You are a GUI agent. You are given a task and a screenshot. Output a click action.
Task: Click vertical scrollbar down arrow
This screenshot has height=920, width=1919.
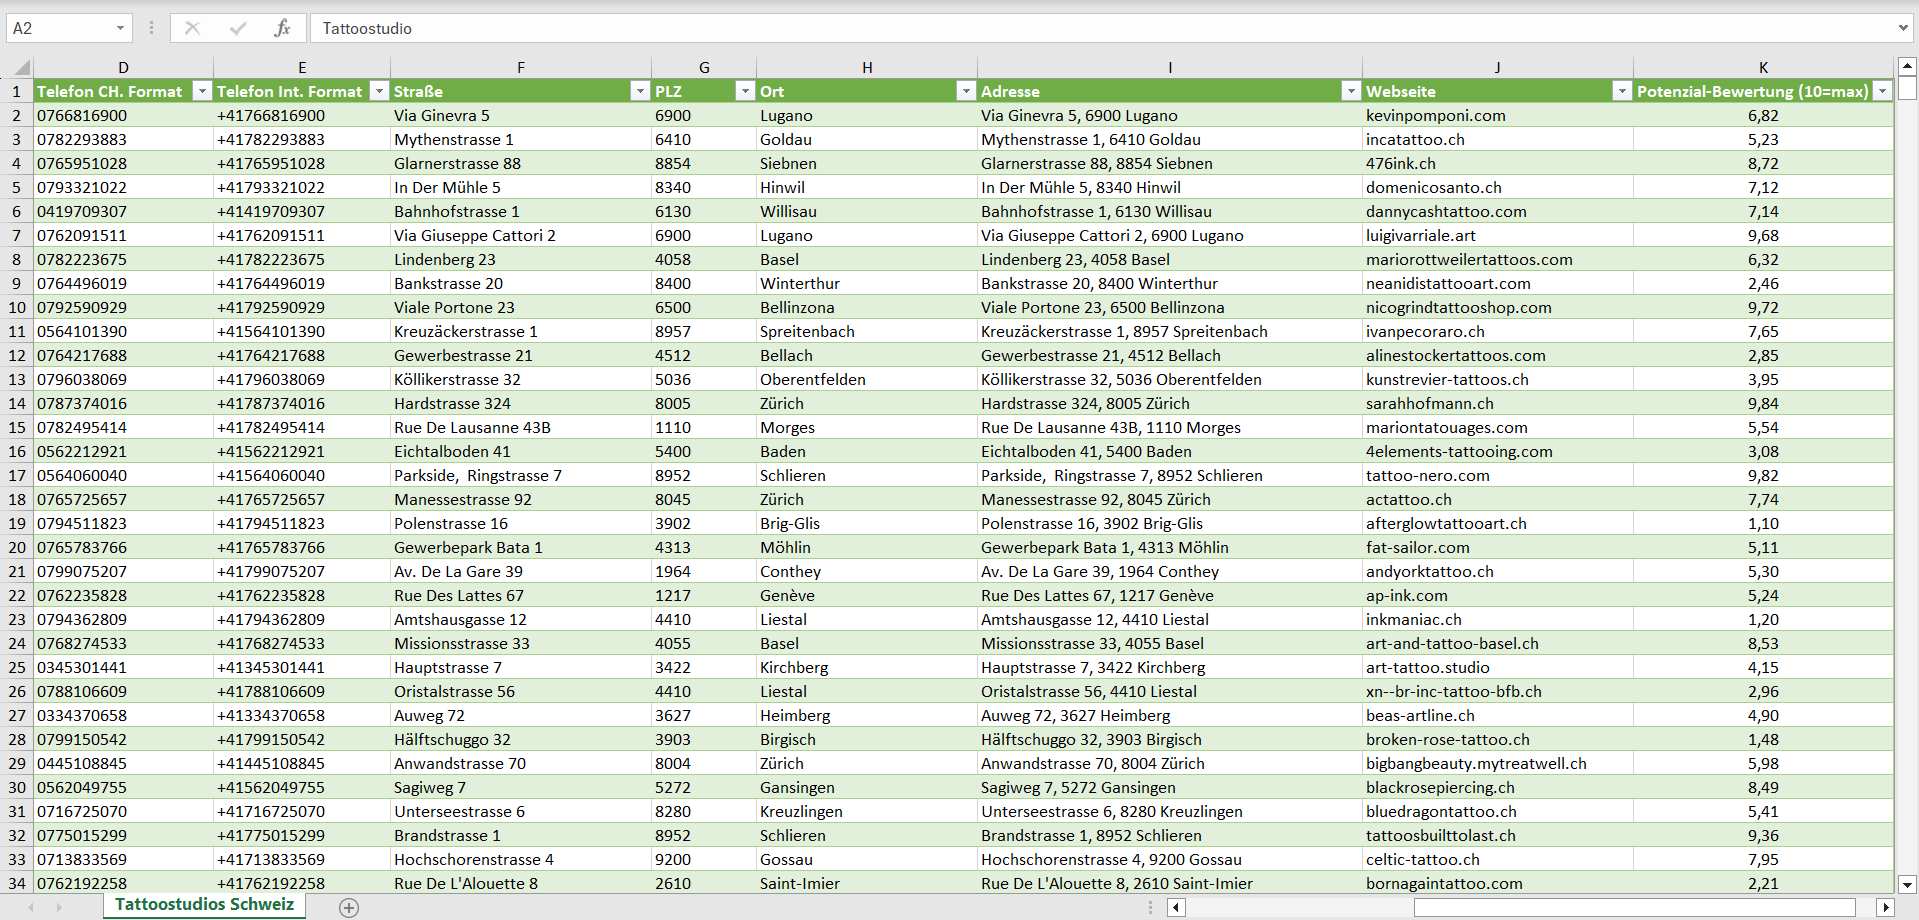[1907, 884]
